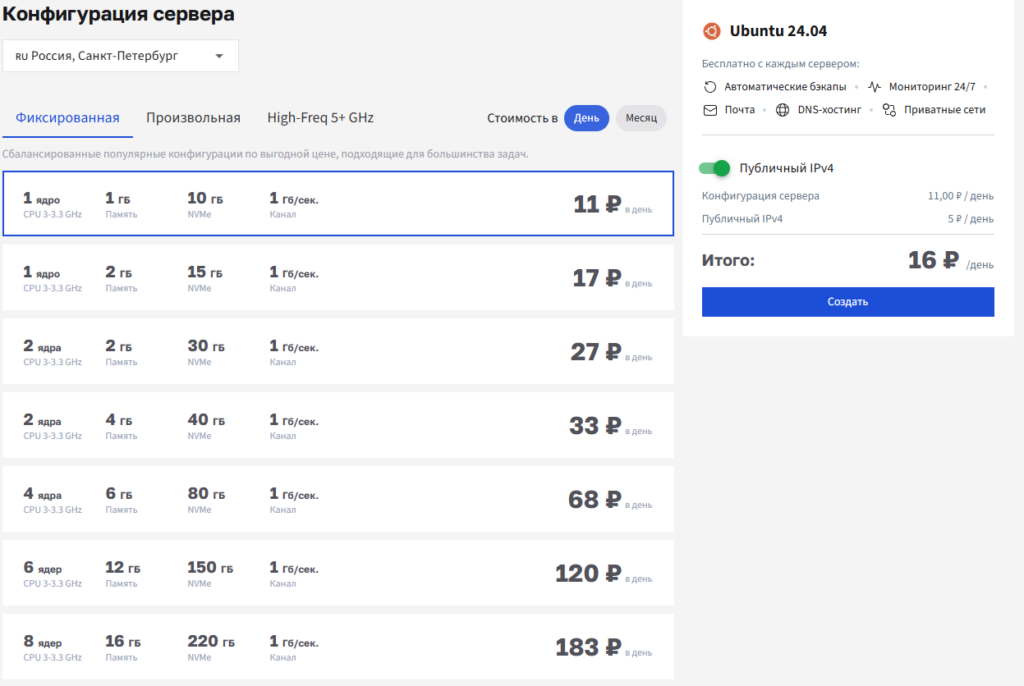This screenshot has height=686, width=1024.
Task: Switch pricing to Месяц
Action: coord(641,118)
